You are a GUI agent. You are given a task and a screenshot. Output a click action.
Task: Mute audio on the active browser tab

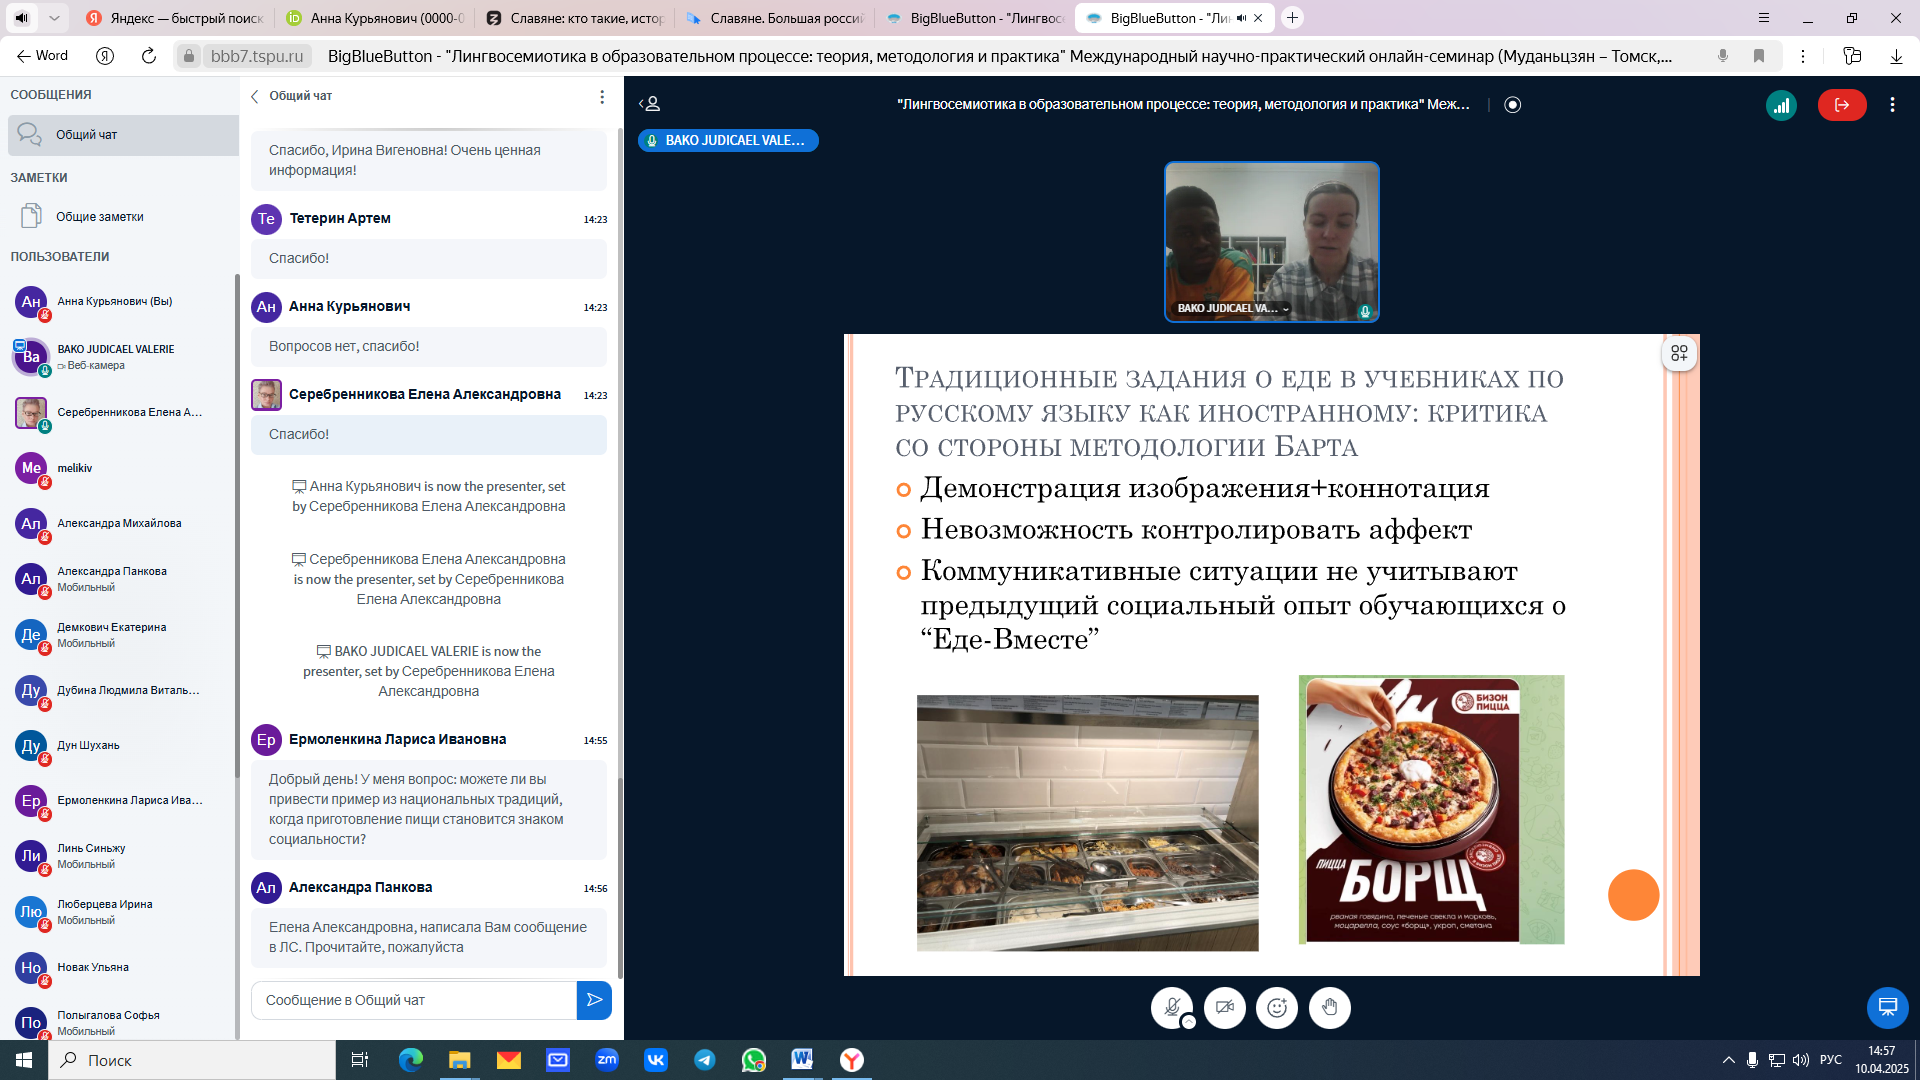[x=1241, y=18]
